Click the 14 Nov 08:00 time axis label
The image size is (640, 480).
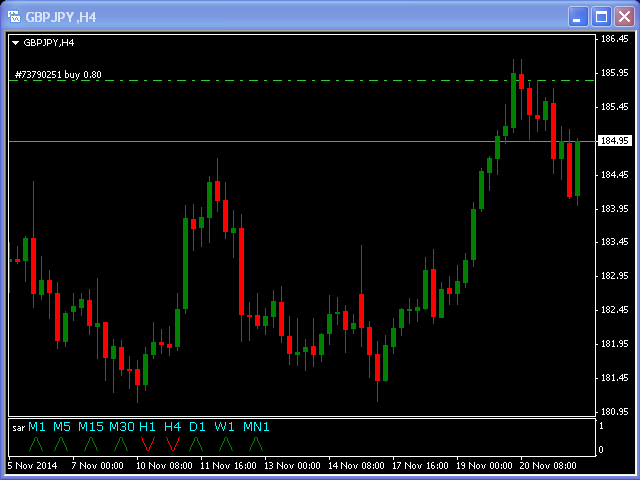coord(356,466)
